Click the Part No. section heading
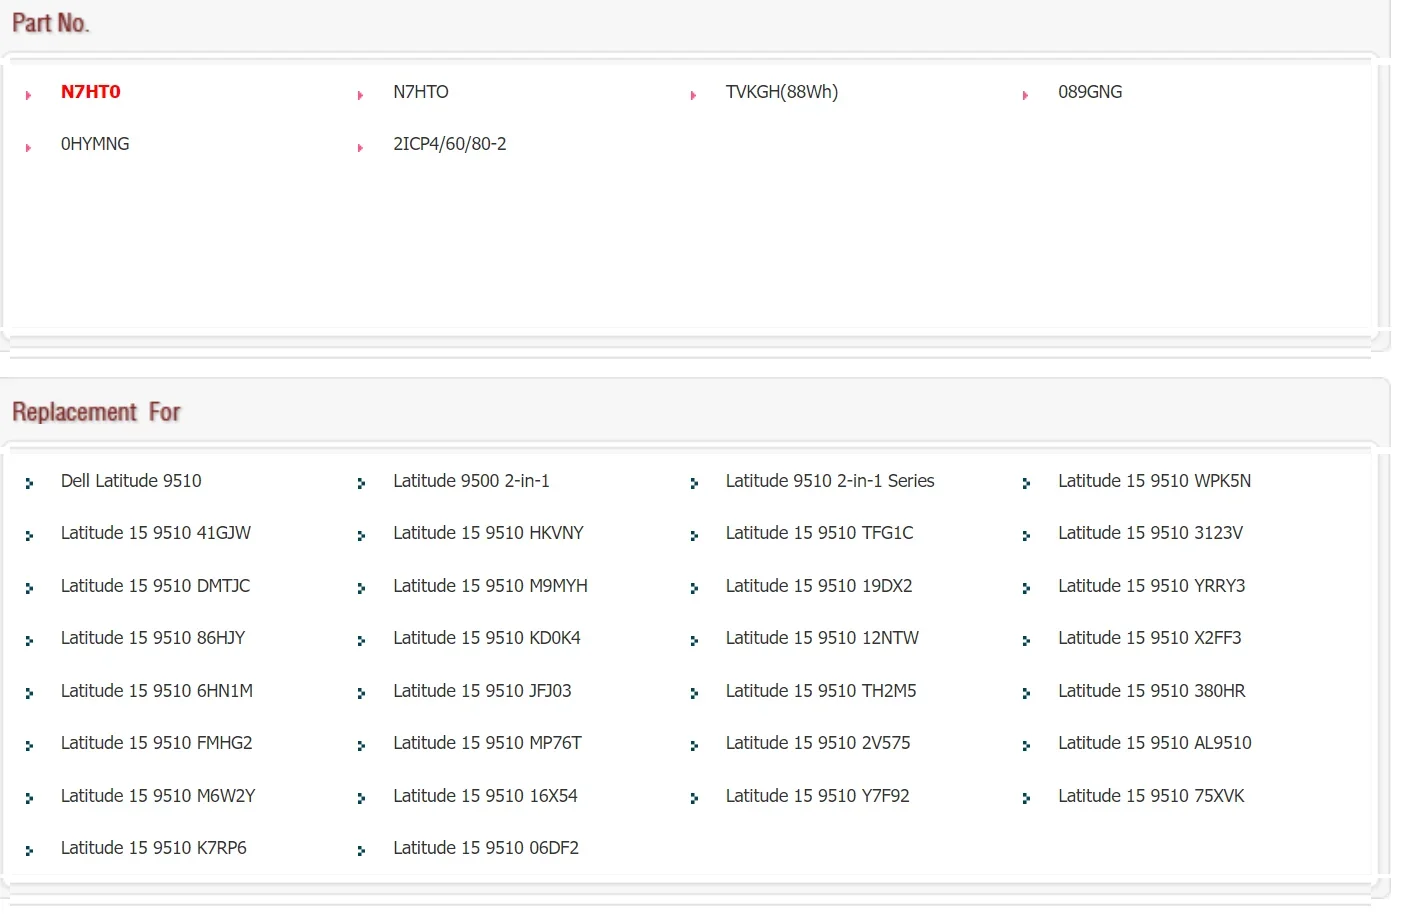This screenshot has width=1426, height=920. (x=51, y=22)
